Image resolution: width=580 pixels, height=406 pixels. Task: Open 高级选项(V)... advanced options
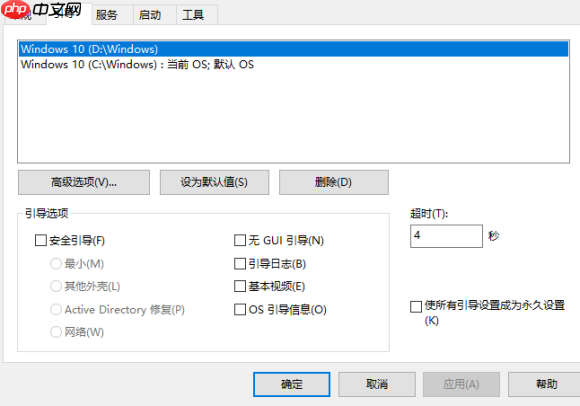[84, 182]
